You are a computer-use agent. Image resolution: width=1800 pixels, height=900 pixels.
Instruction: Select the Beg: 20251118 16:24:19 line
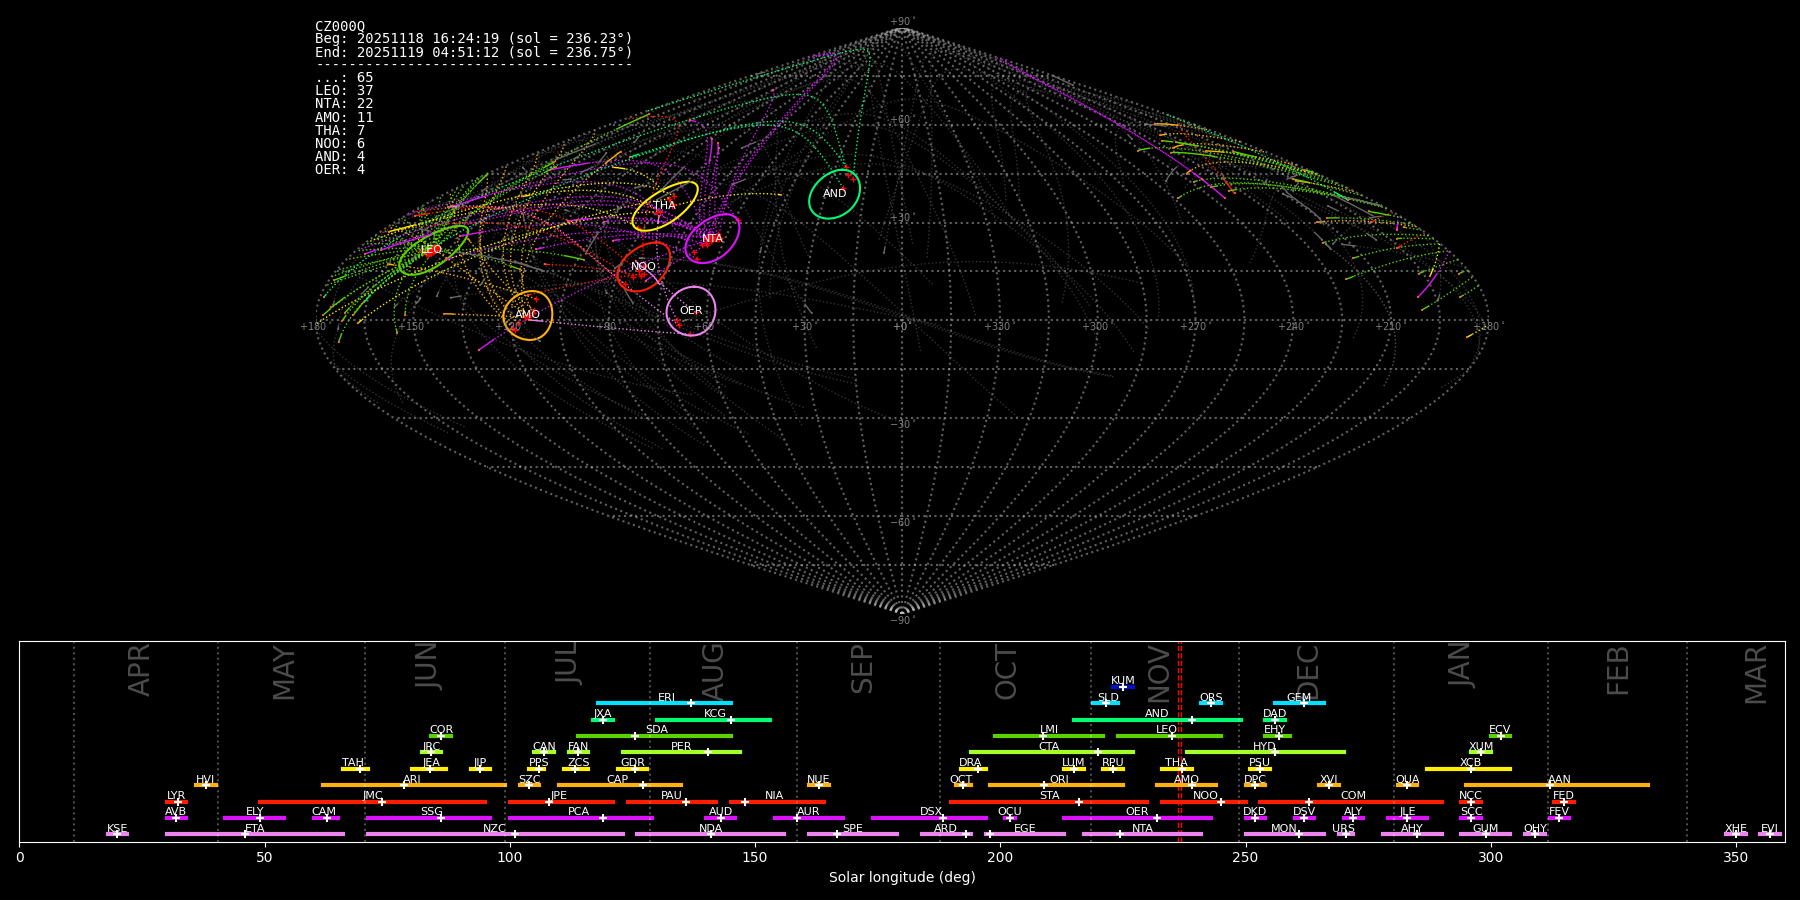(x=474, y=39)
